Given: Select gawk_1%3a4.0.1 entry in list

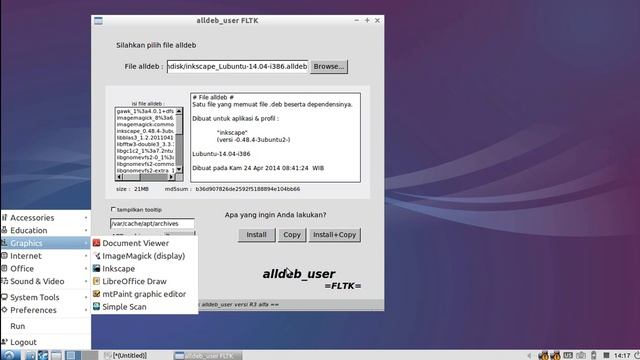Looking at the screenshot, I should coord(145,111).
